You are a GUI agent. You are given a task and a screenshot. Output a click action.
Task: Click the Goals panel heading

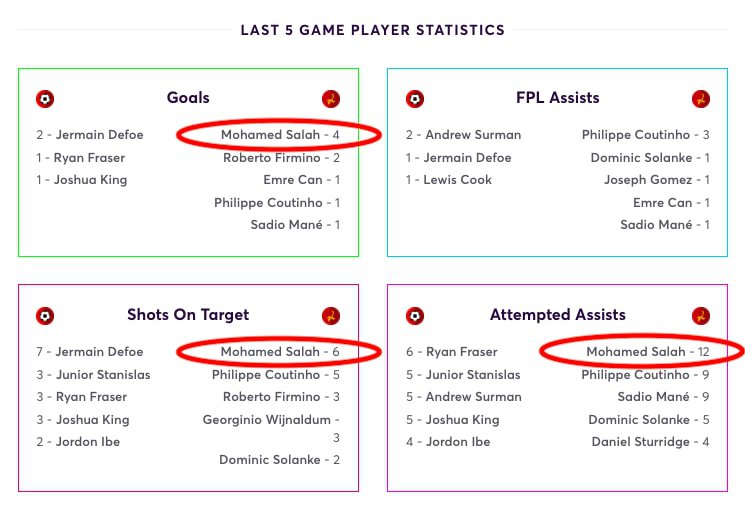(x=188, y=97)
